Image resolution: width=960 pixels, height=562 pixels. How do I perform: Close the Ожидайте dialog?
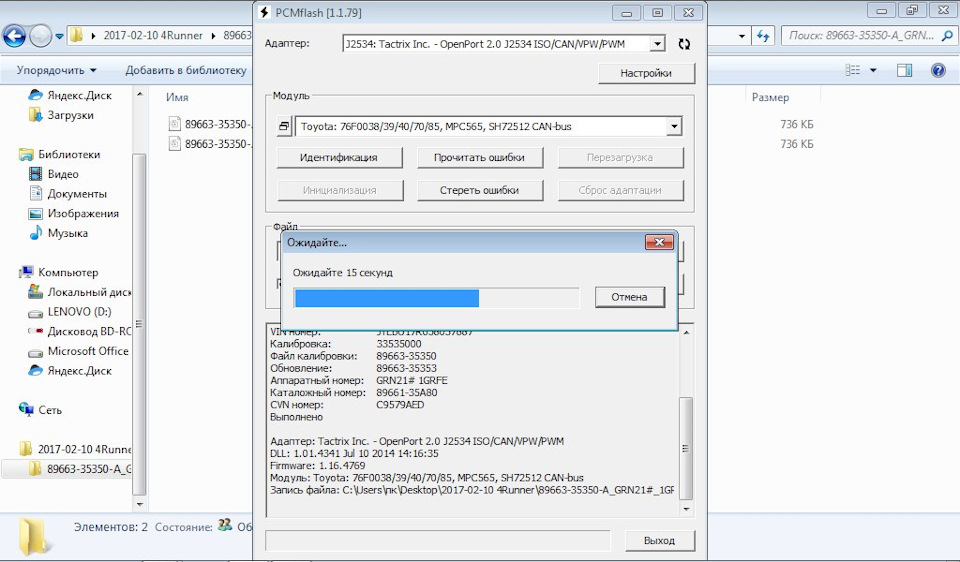pos(659,242)
